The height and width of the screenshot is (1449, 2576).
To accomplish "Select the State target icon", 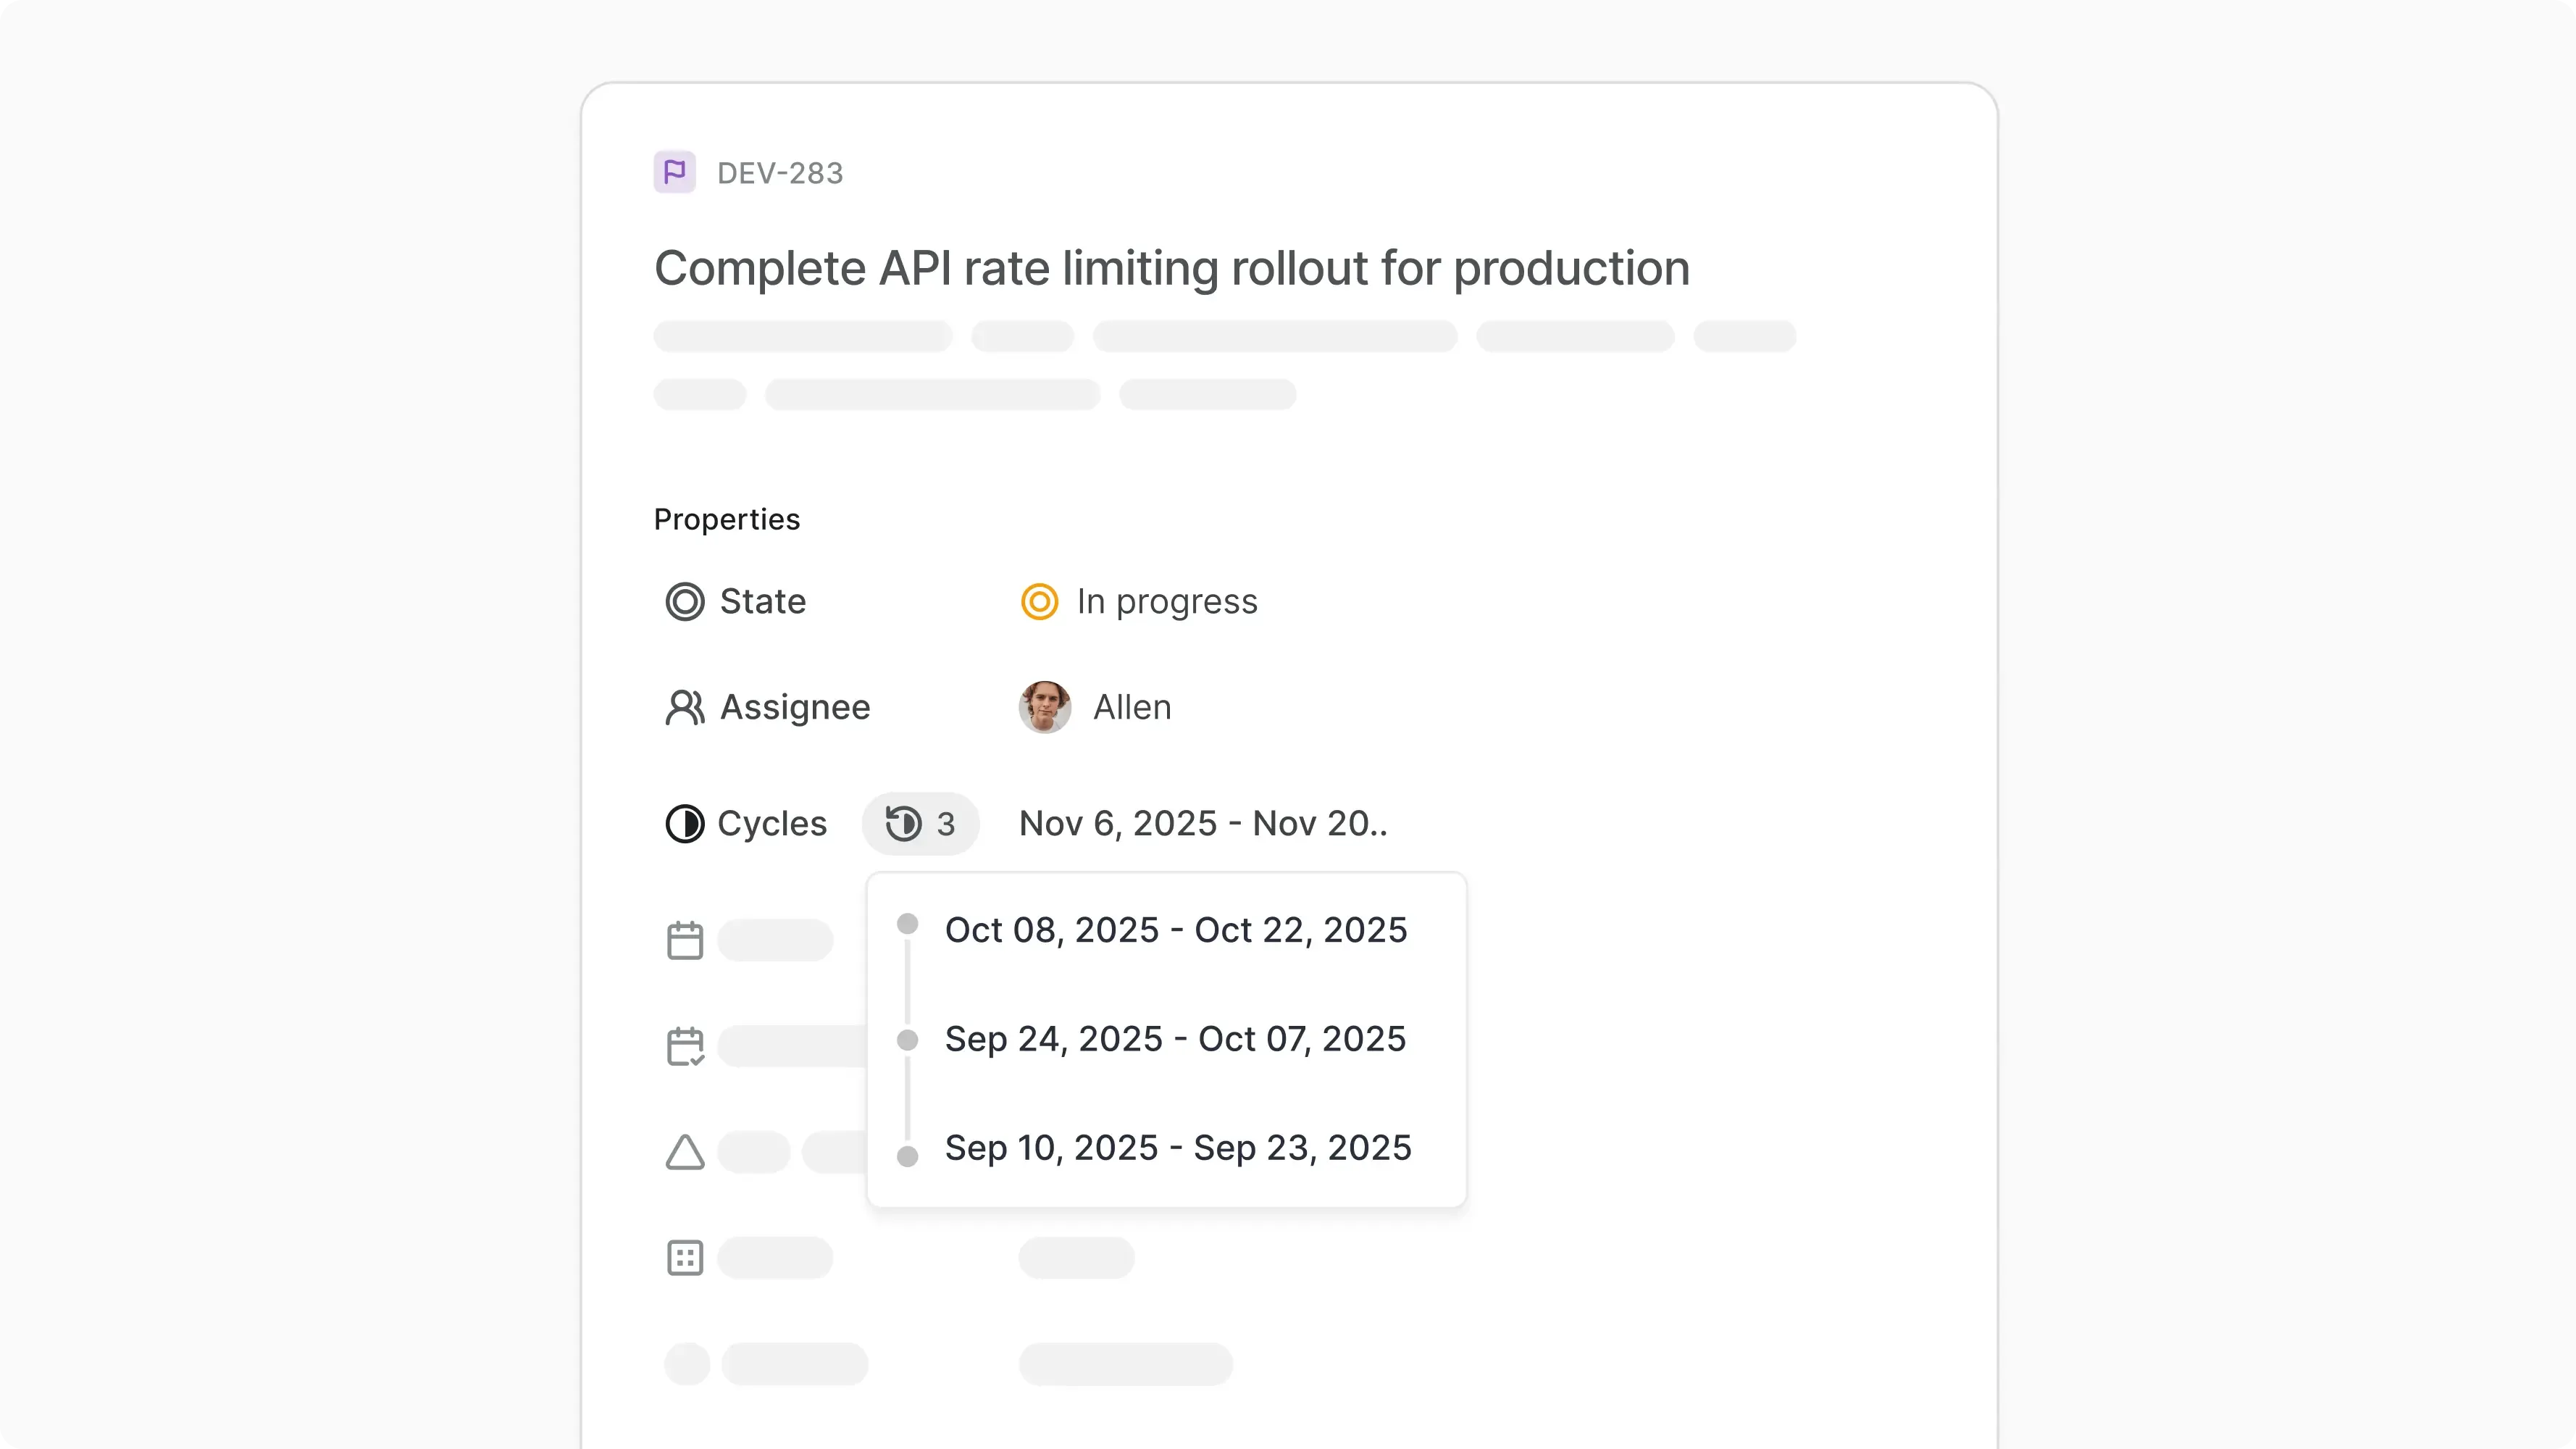I will [x=684, y=601].
